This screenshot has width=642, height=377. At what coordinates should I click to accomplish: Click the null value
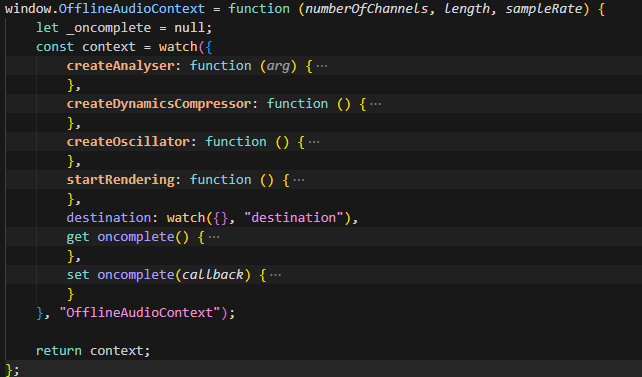tap(190, 28)
